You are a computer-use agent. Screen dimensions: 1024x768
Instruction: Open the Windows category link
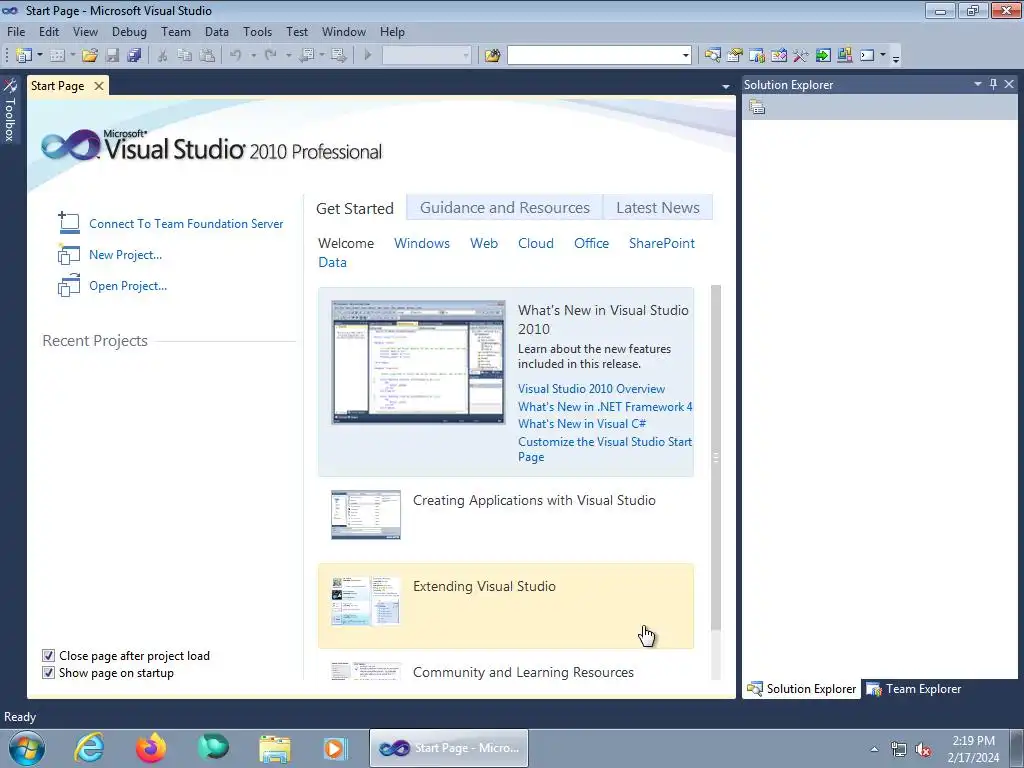tap(422, 244)
